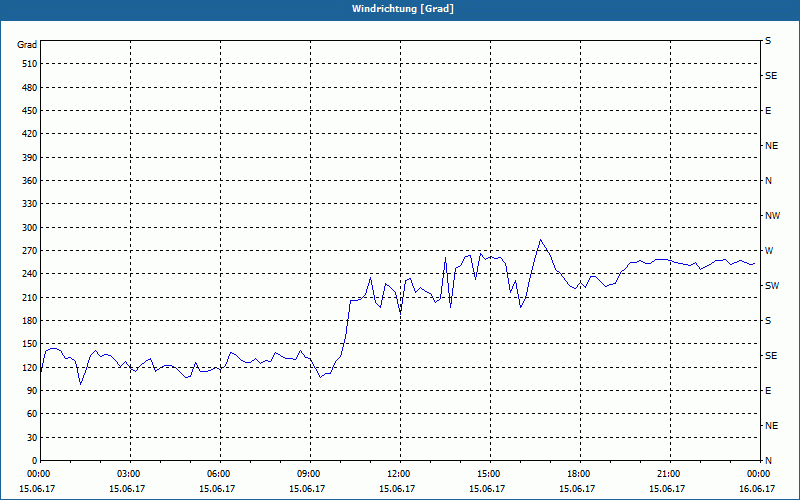The height and width of the screenshot is (500, 800).
Task: Click the NW compass label
Action: [772, 216]
